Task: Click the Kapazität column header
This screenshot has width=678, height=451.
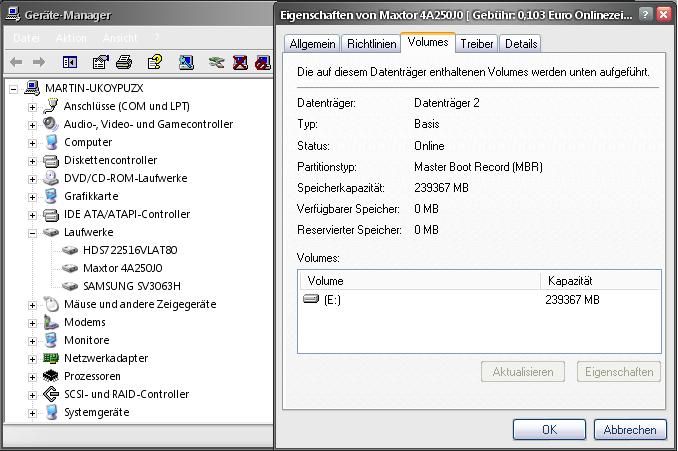Action: click(601, 281)
